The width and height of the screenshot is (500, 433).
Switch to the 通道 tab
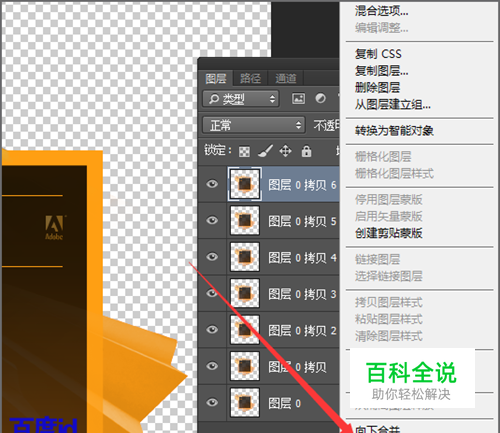click(286, 79)
